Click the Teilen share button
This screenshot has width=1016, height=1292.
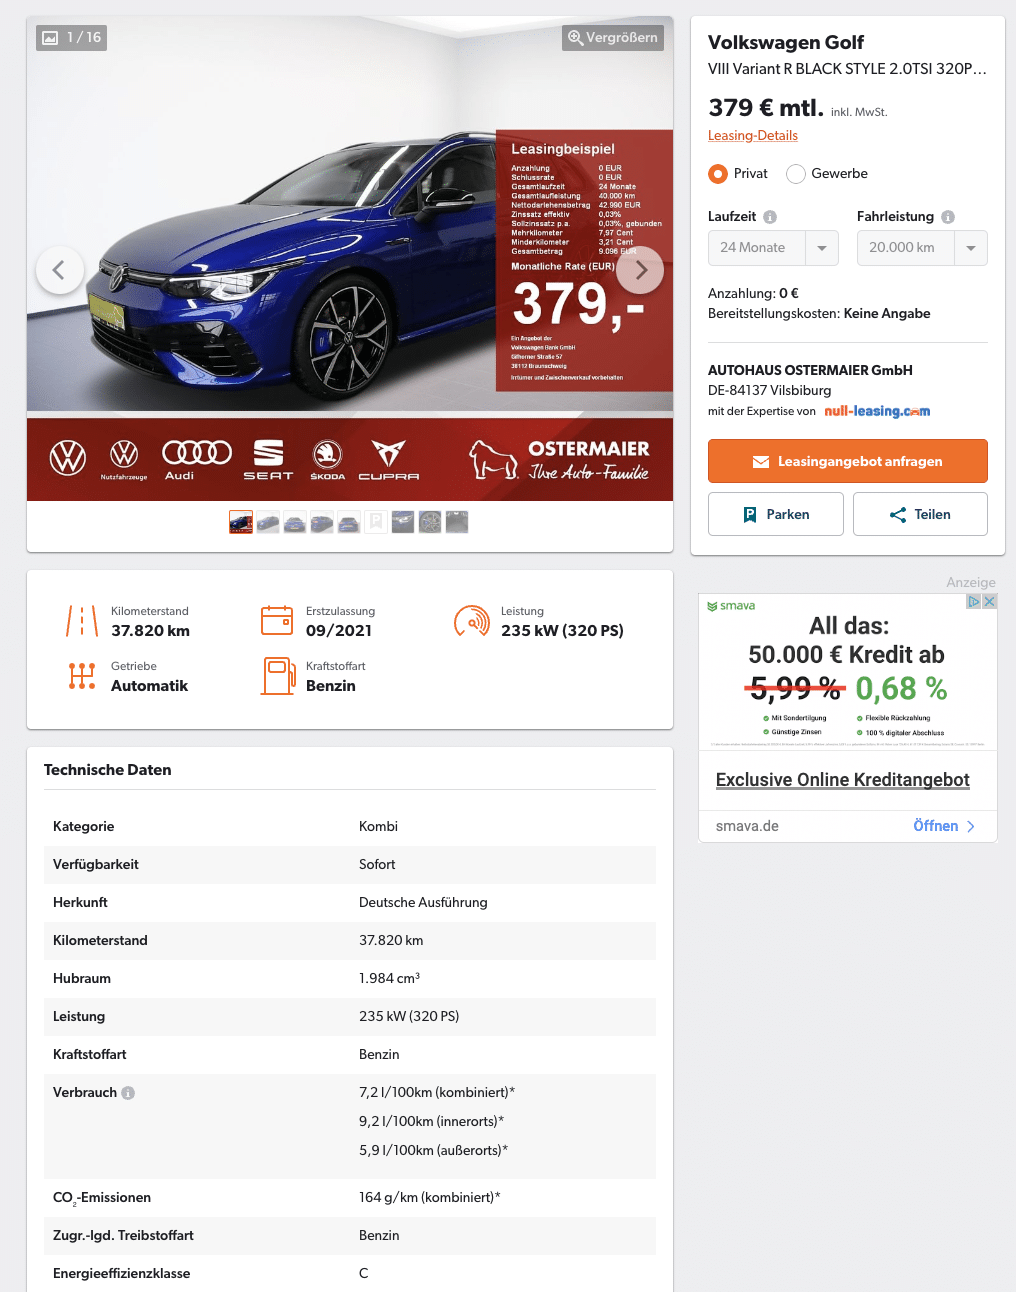(x=920, y=514)
